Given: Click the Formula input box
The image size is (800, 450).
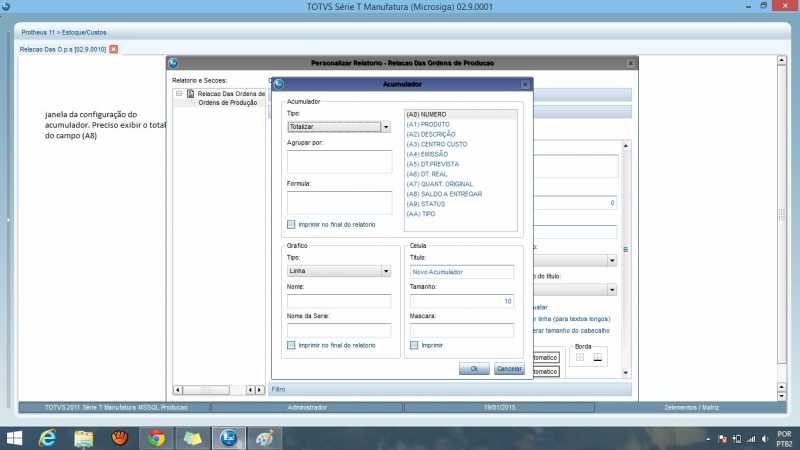Looking at the screenshot, I should [x=339, y=203].
